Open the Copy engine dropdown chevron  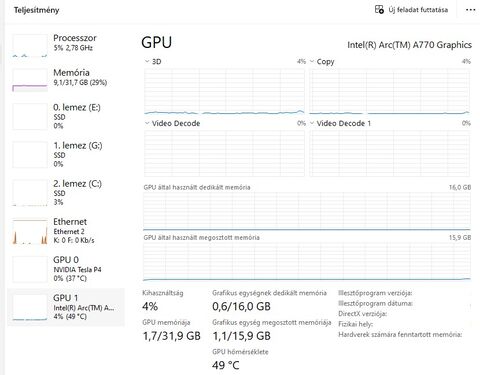click(x=312, y=61)
